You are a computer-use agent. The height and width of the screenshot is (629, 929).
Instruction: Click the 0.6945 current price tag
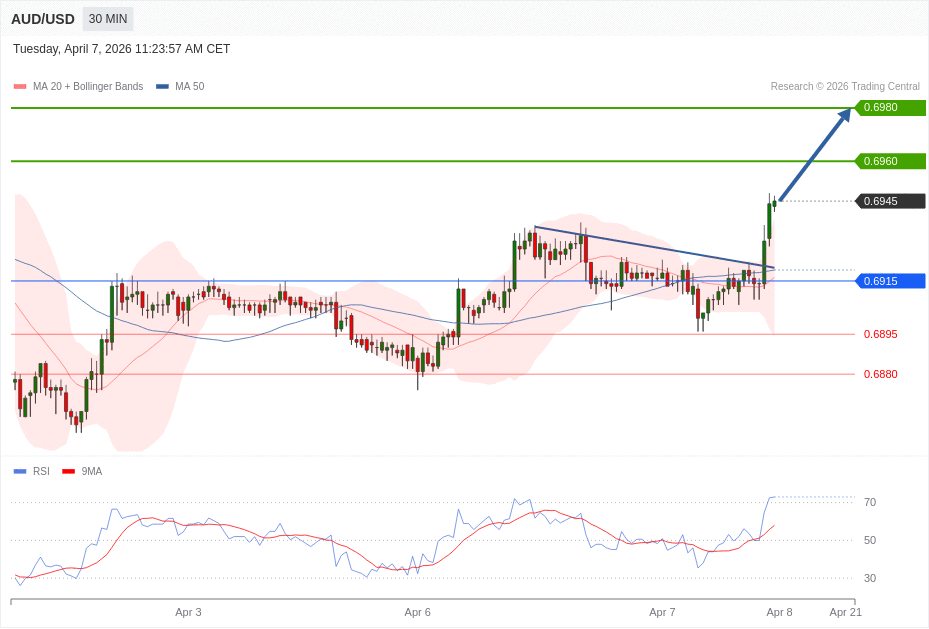point(890,201)
